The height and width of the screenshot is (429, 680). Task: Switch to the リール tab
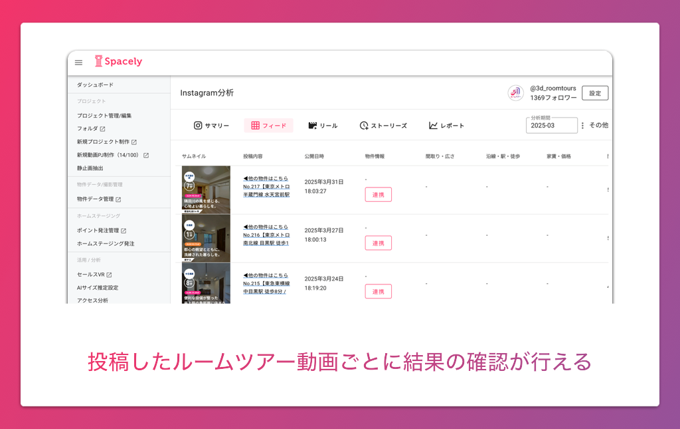point(323,126)
